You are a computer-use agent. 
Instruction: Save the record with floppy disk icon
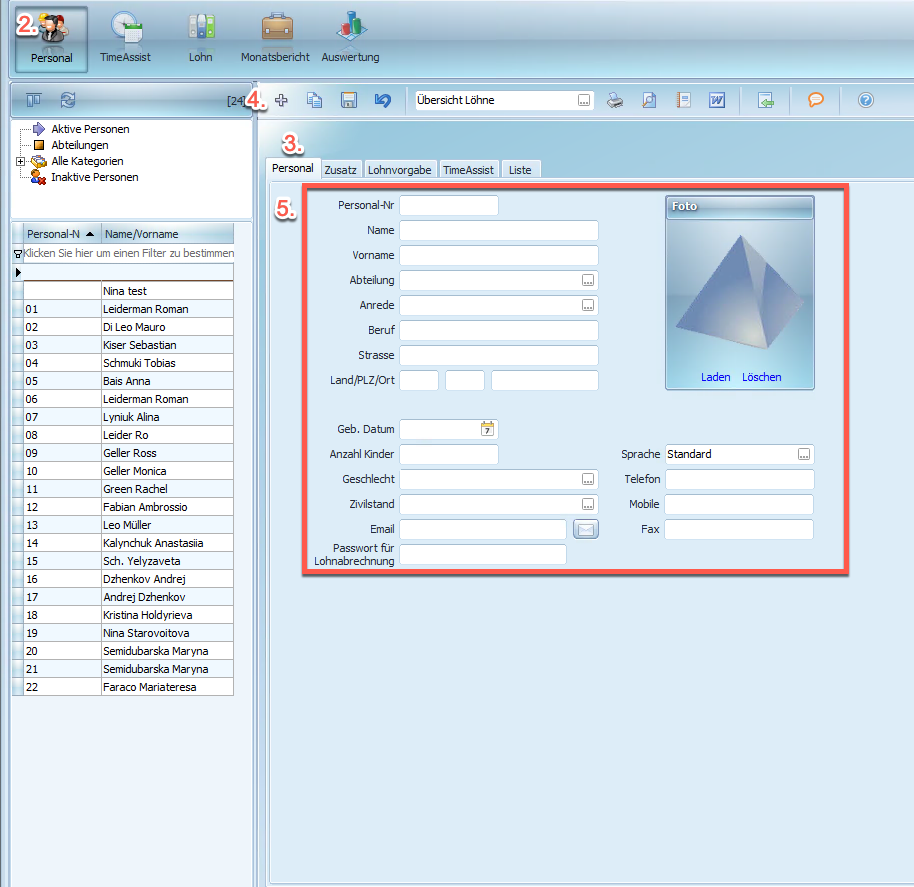349,100
